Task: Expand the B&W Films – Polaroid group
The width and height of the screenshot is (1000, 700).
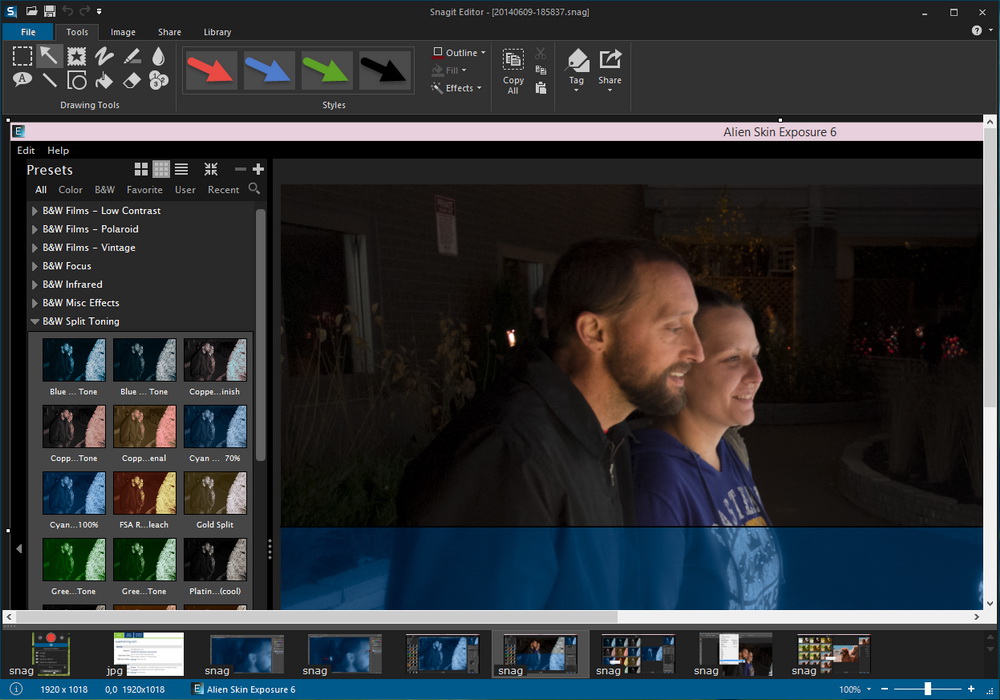Action: (x=35, y=230)
